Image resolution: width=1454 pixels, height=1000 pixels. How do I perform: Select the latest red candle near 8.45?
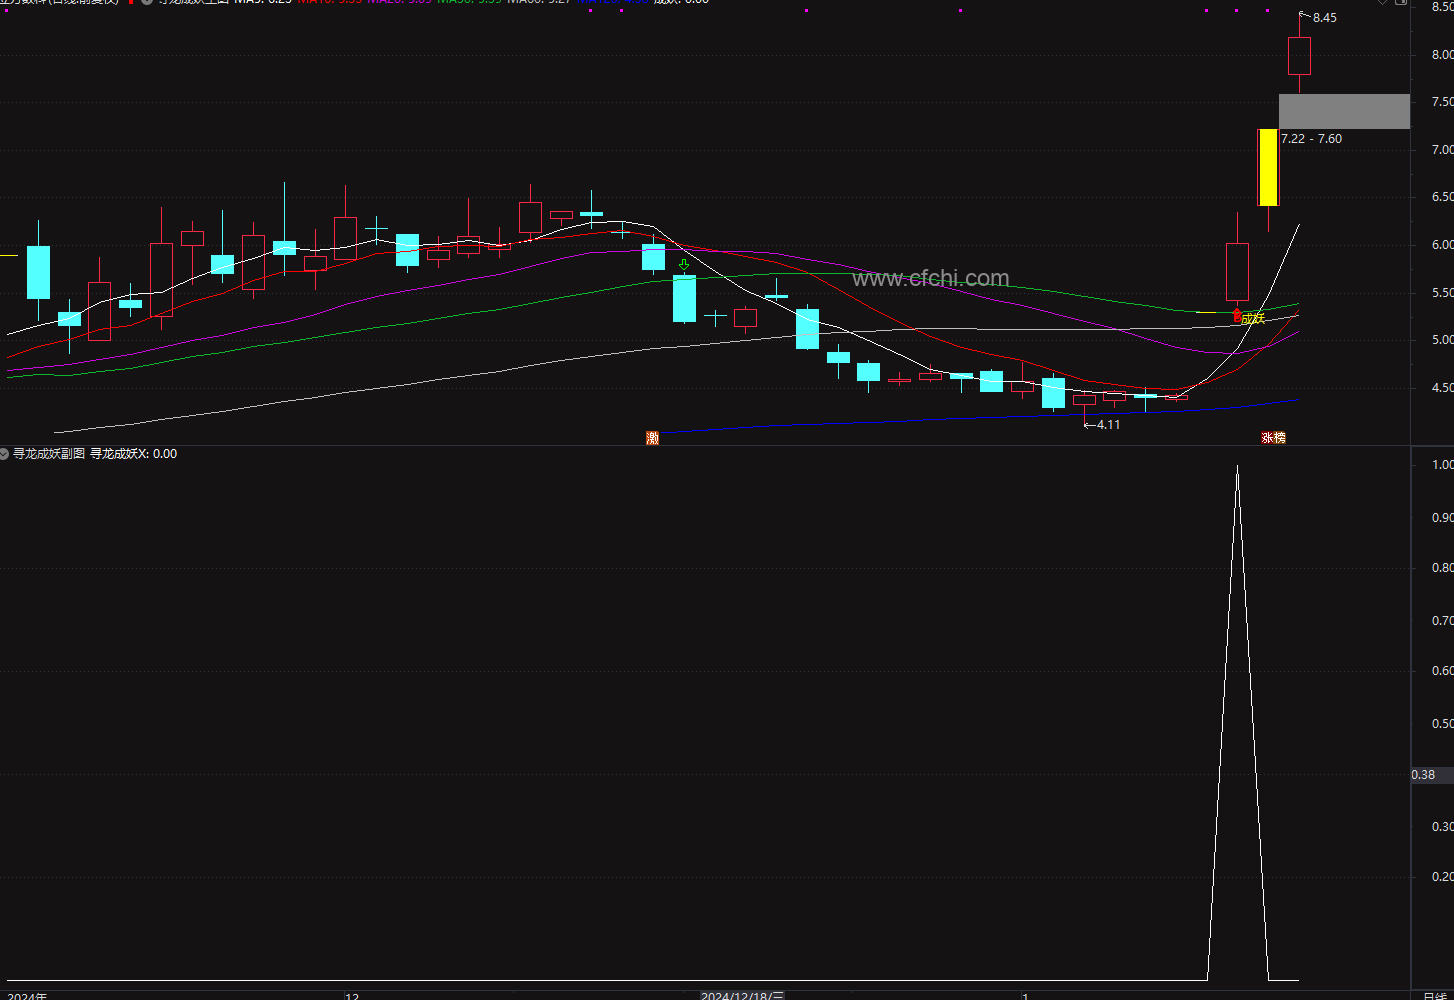point(1299,56)
